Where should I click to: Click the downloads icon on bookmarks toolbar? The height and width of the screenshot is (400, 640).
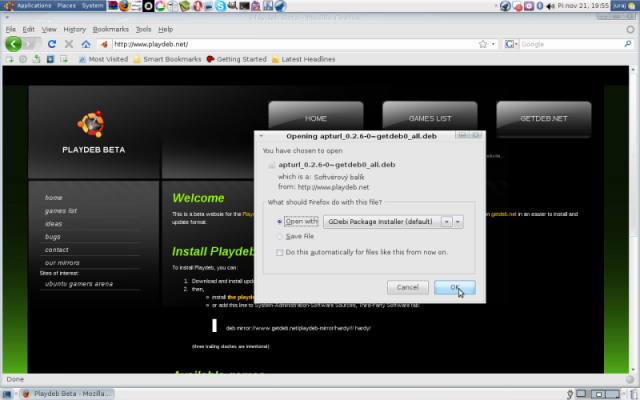[x=36, y=59]
